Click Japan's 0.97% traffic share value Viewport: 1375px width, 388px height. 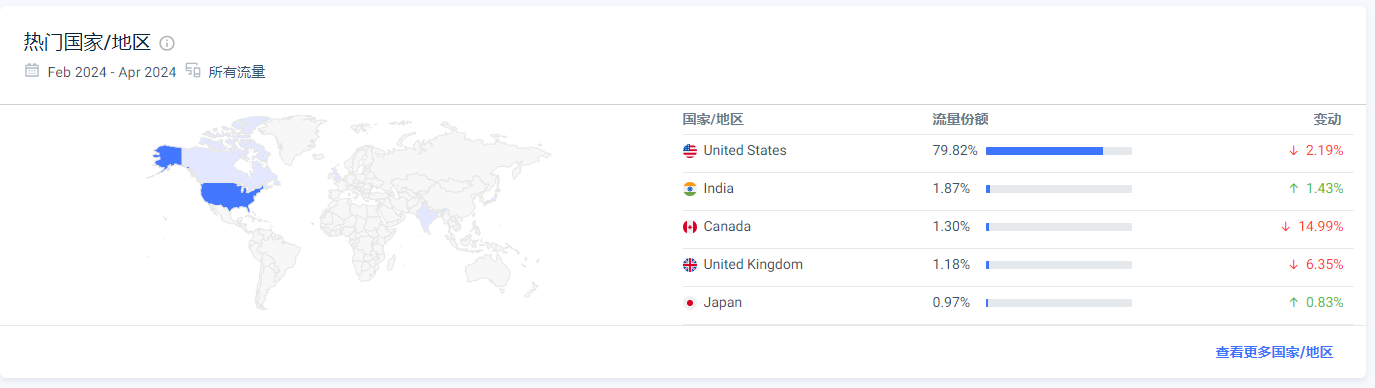coord(952,303)
